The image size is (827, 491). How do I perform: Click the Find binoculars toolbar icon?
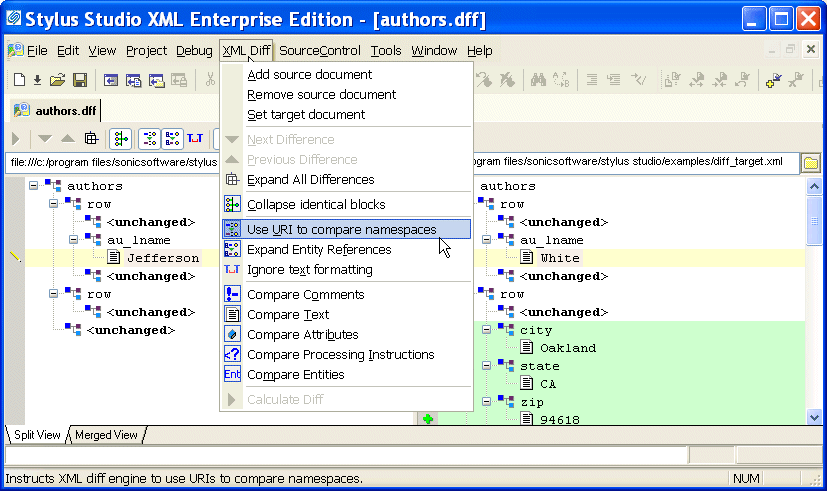point(537,80)
